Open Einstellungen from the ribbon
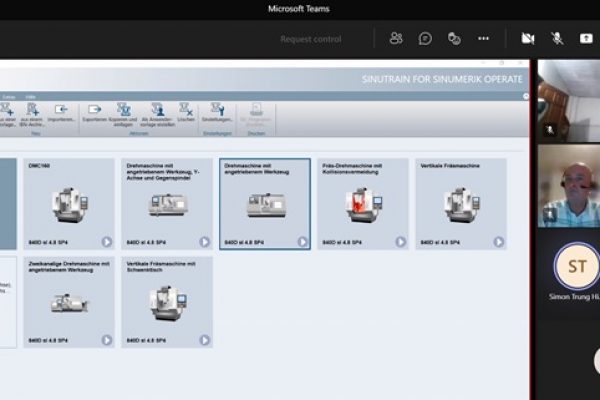The height and width of the screenshot is (400, 600). click(x=217, y=110)
